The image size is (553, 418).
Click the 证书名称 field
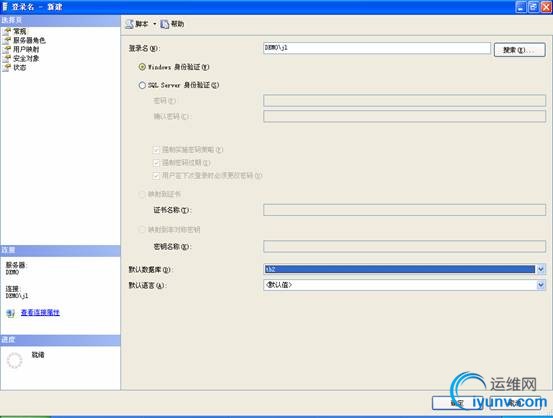405,210
